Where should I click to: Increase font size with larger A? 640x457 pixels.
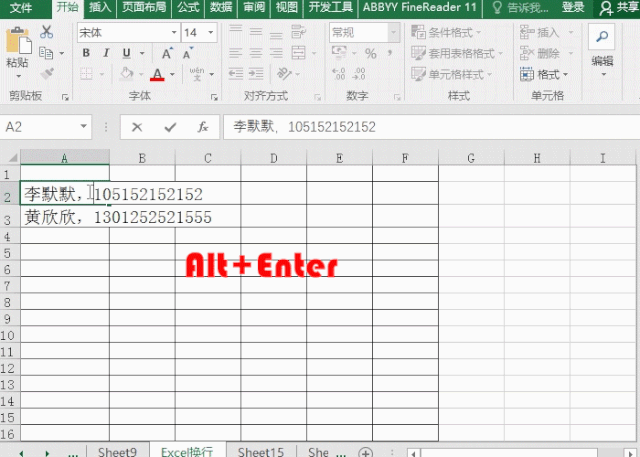coord(167,53)
